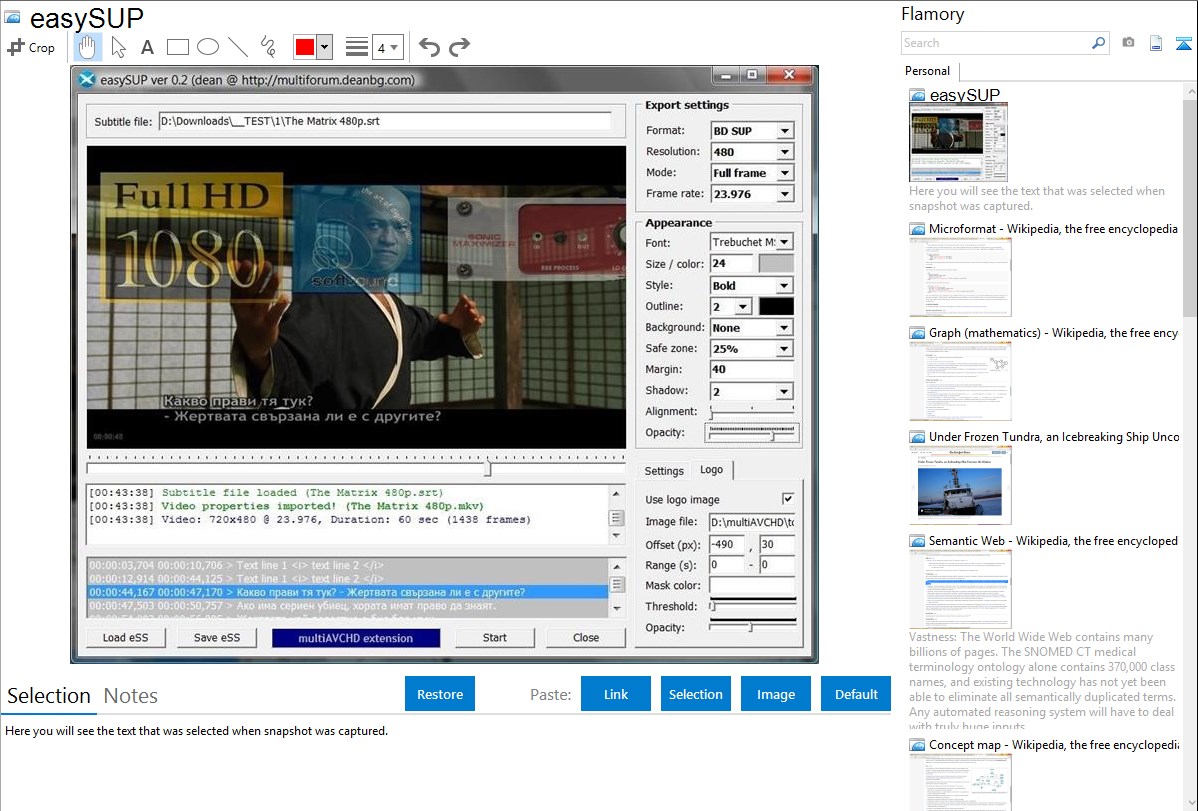This screenshot has width=1198, height=811.
Task: Click the Restore button
Action: (440, 694)
